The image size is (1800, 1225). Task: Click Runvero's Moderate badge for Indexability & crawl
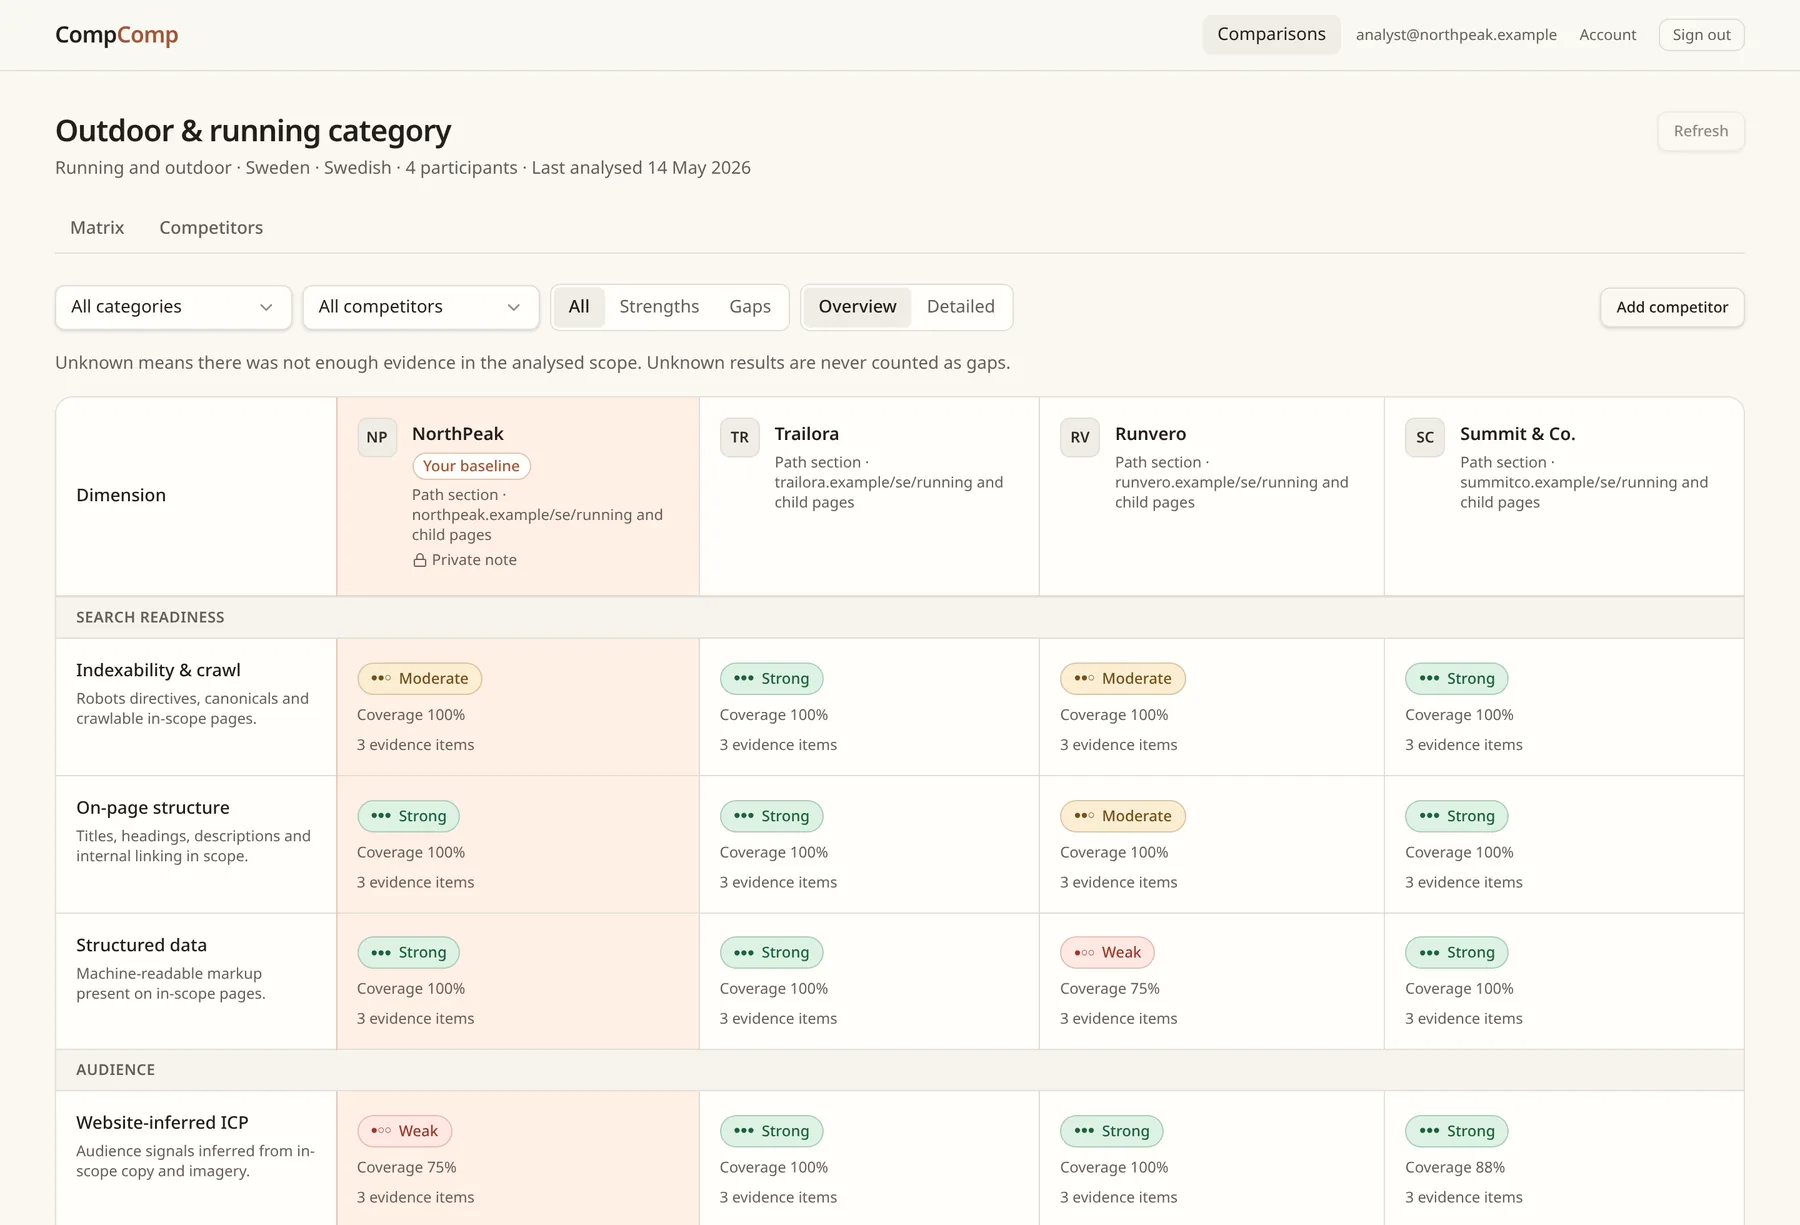pyautogui.click(x=1123, y=679)
